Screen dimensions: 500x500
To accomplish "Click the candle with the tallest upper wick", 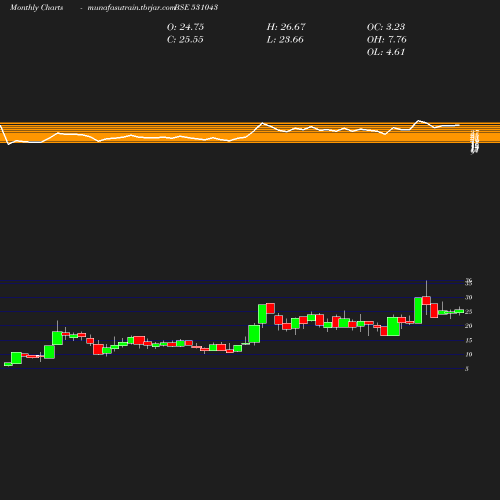I will [x=426, y=300].
